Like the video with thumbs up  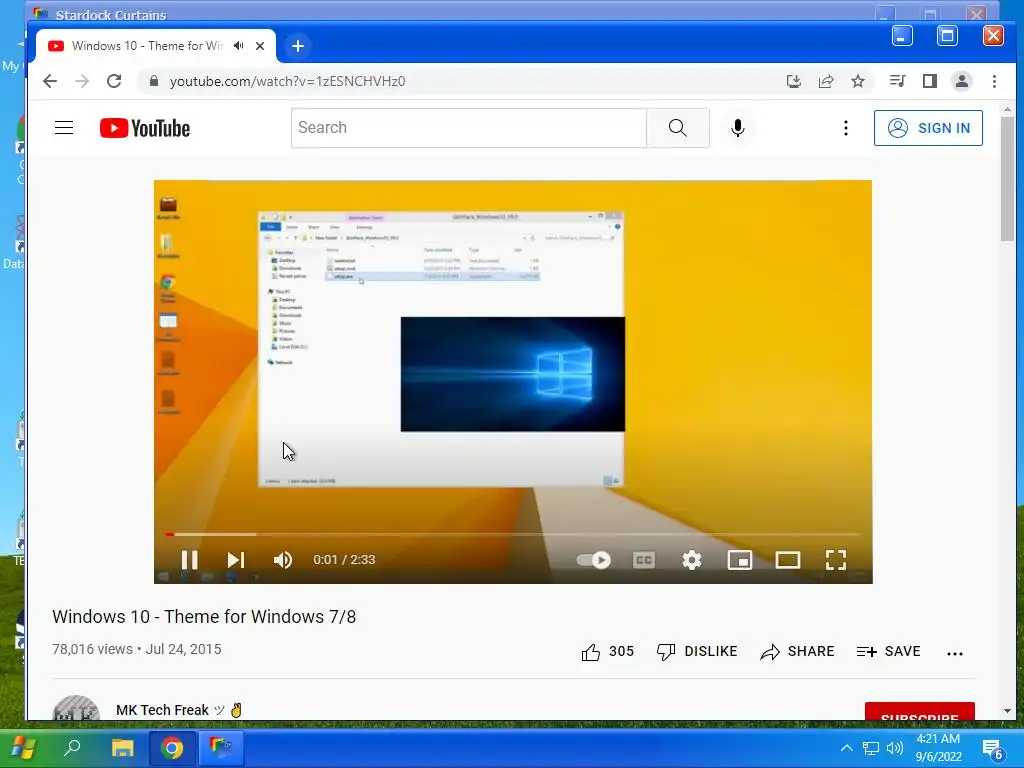607,652
